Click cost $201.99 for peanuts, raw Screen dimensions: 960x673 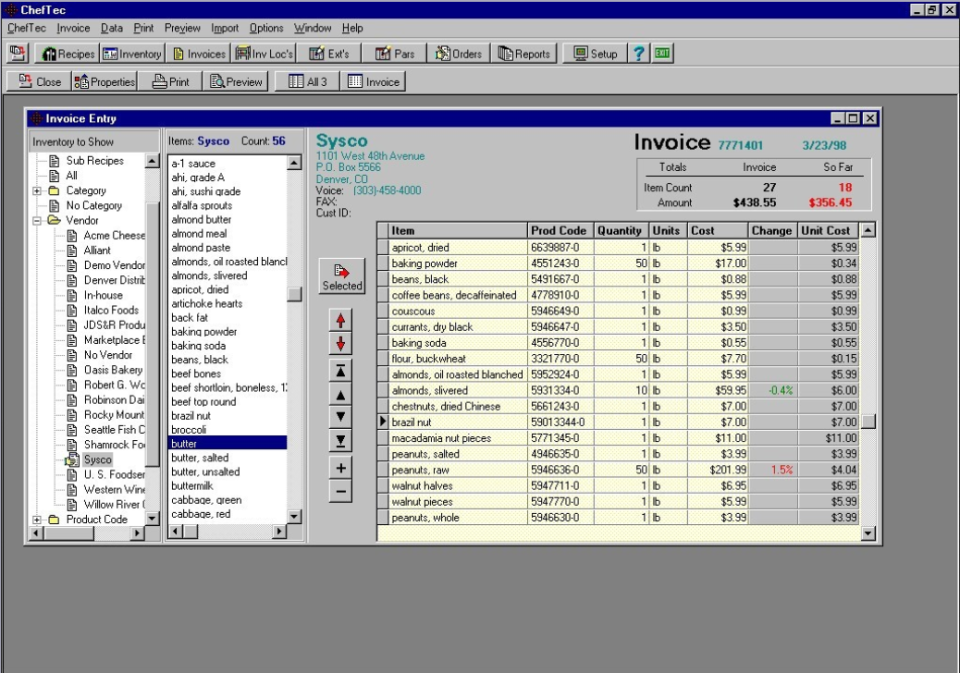pyautogui.click(x=718, y=470)
